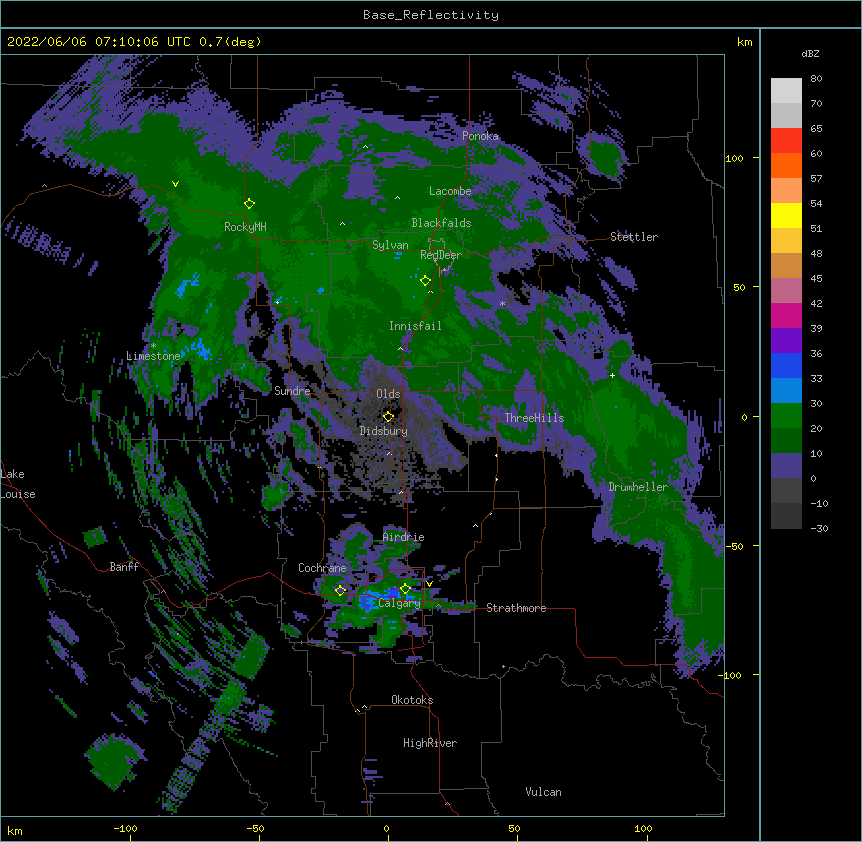Select the Vulcan label
Screen dimensions: 862x842
(x=543, y=792)
